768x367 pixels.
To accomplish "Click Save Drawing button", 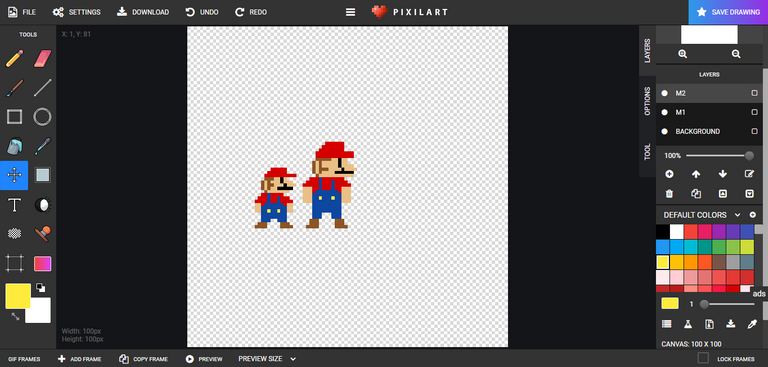I will [x=728, y=12].
